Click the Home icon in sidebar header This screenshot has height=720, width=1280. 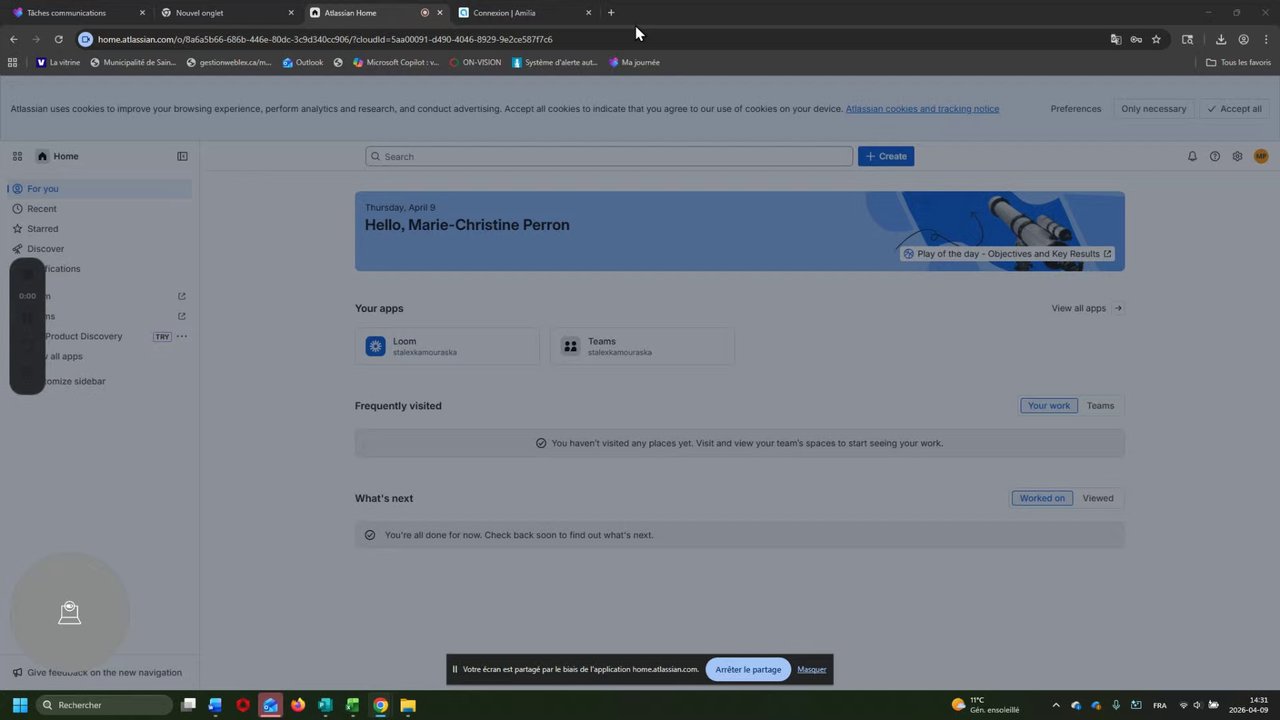(x=42, y=156)
